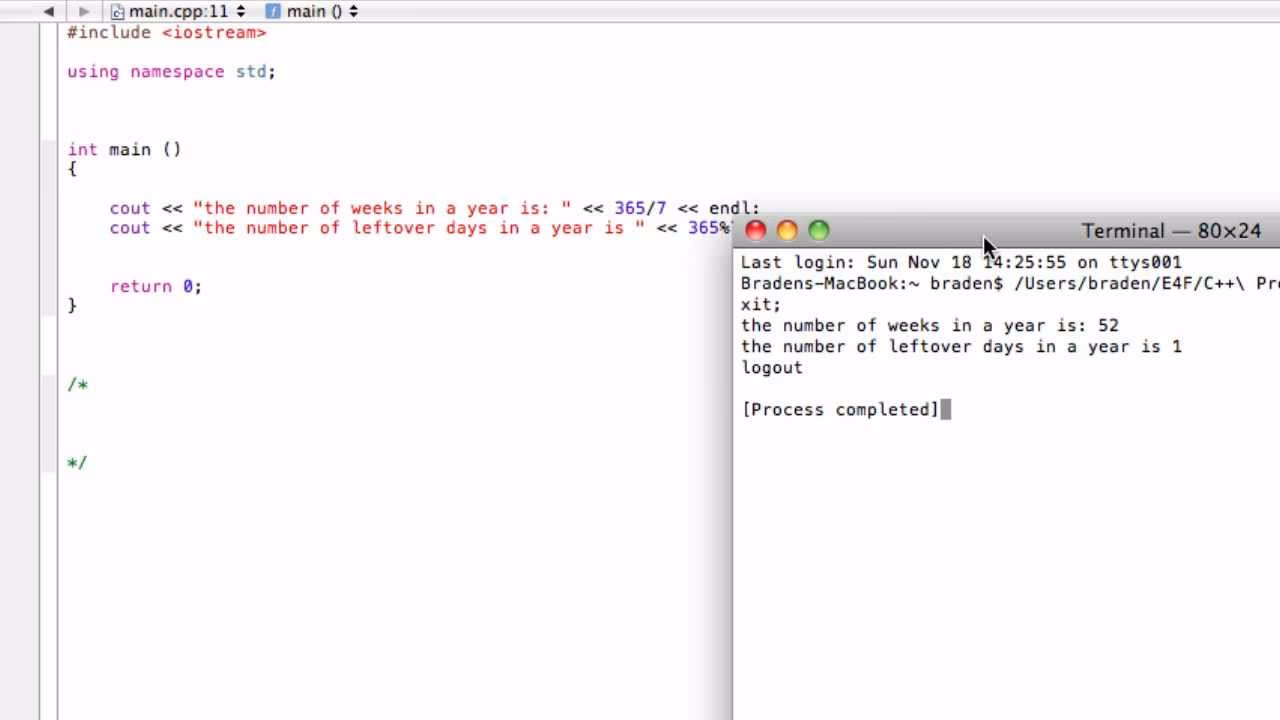The width and height of the screenshot is (1280, 720).
Task: Click the forward navigation arrow in the jump bar
Action: point(85,11)
